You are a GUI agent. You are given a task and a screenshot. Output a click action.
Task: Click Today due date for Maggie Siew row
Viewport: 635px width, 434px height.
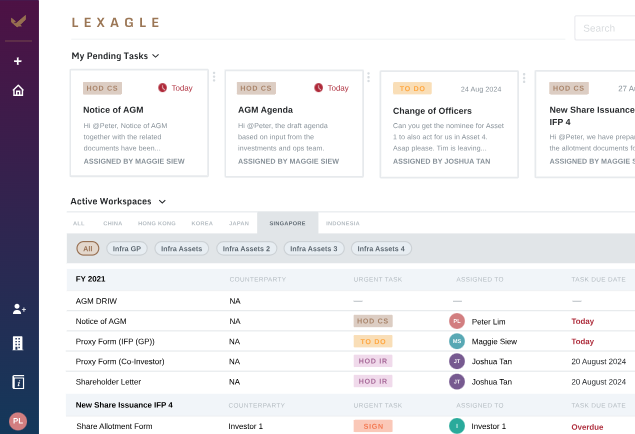(x=582, y=342)
